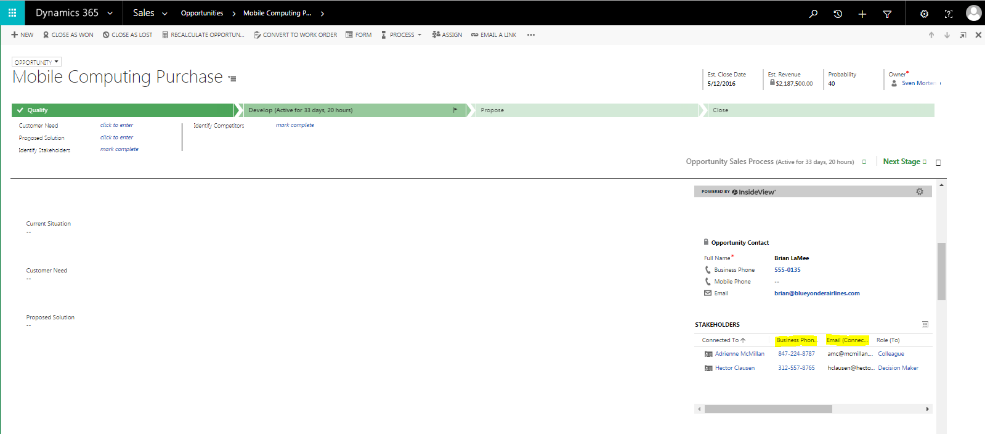Click mark complete for Identify Stakeholders
Viewport: 985px width, 434px height.
click(119, 149)
